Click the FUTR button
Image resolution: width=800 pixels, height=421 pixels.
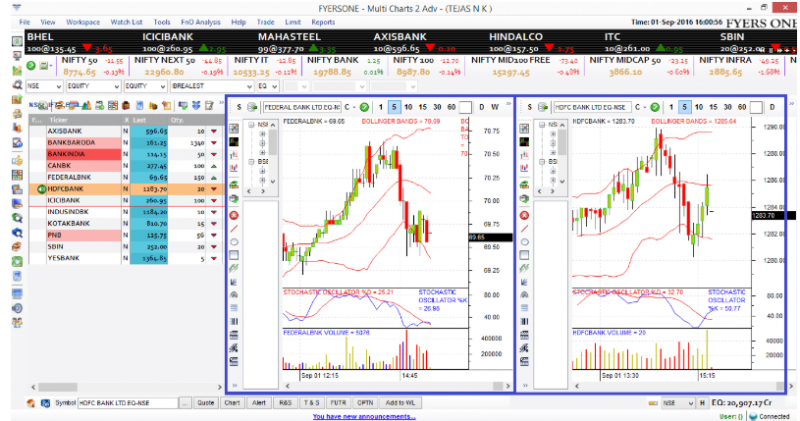338,403
